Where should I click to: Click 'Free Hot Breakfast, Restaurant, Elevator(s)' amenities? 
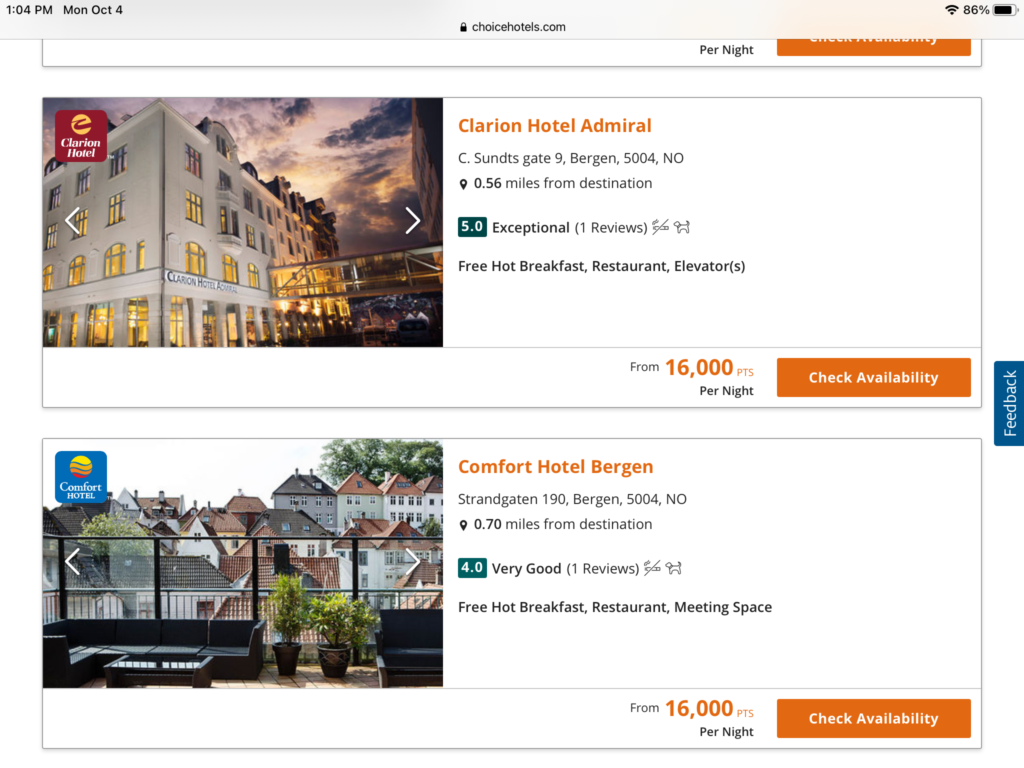point(601,266)
